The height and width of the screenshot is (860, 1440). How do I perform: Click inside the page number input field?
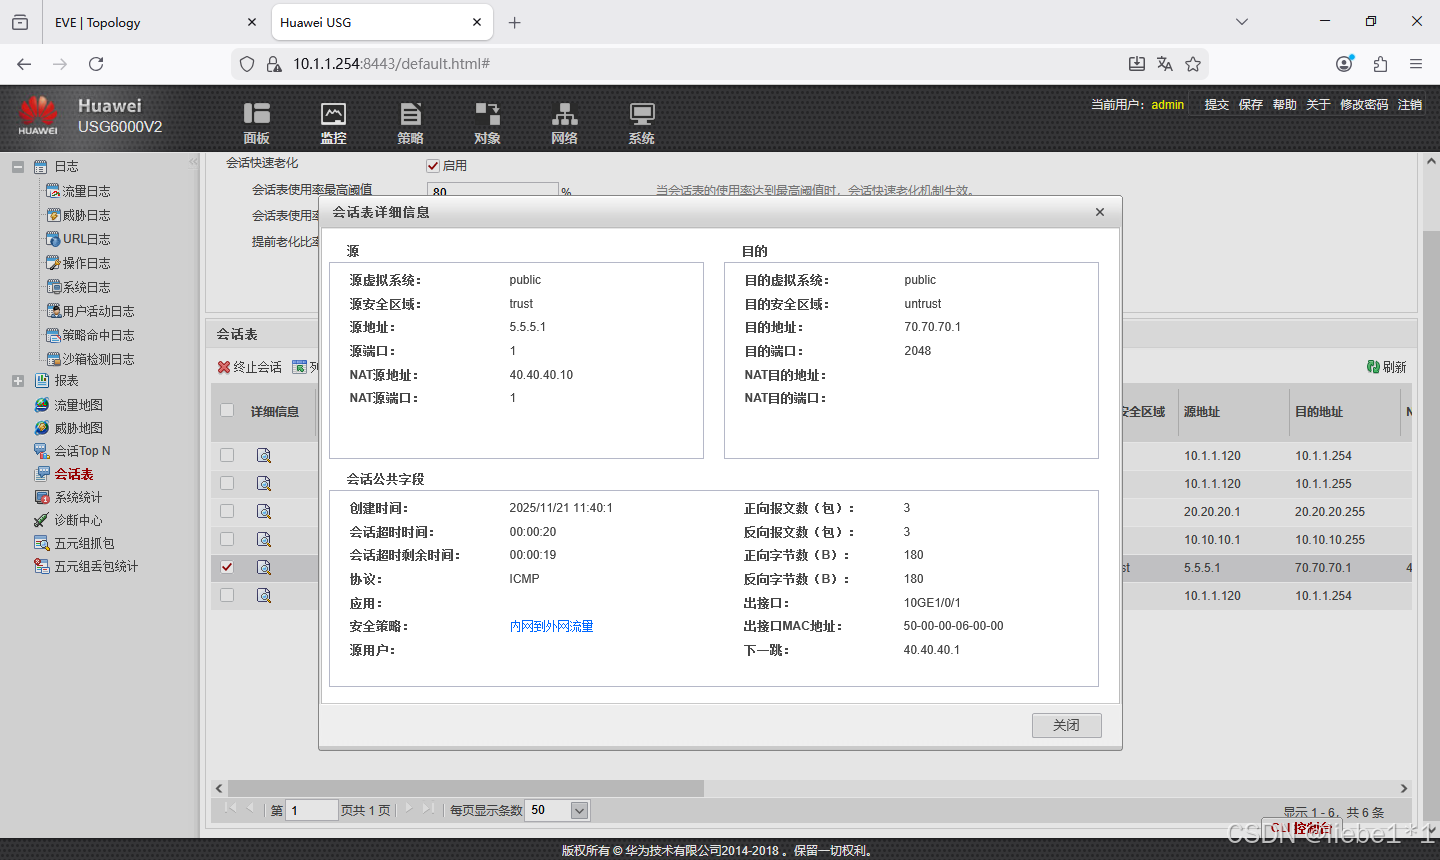point(311,810)
